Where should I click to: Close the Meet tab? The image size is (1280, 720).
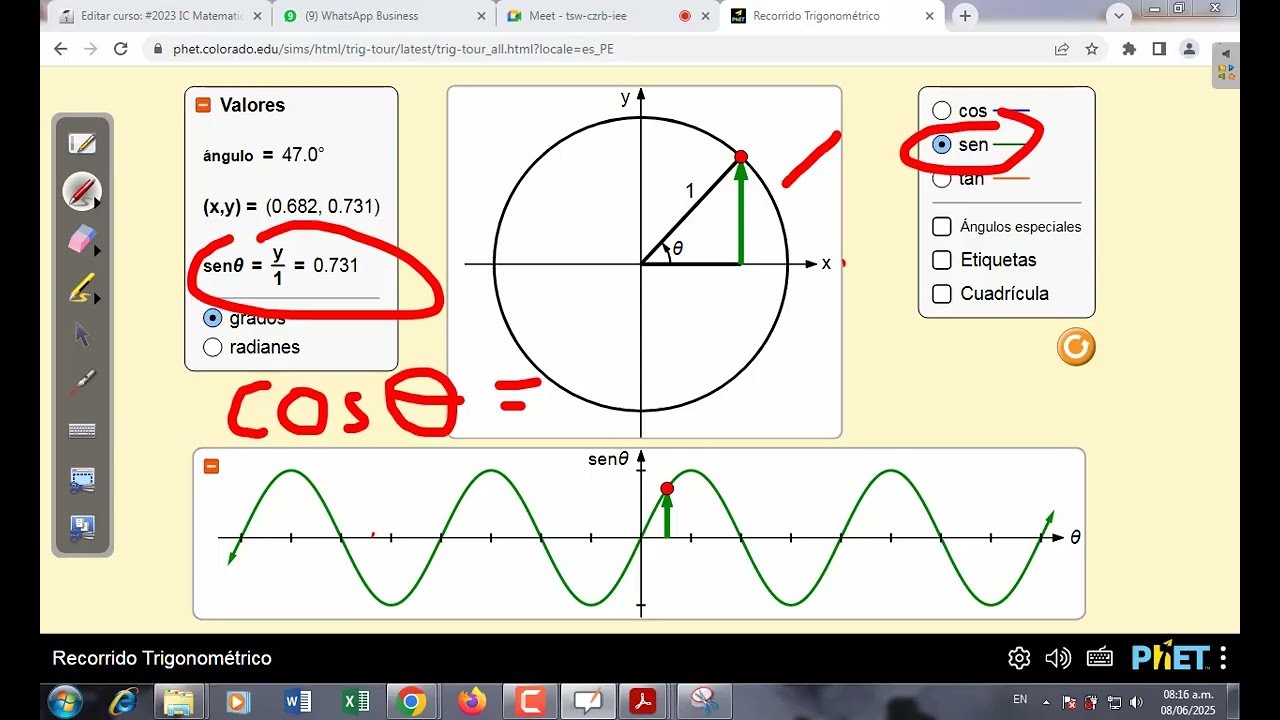click(x=705, y=16)
